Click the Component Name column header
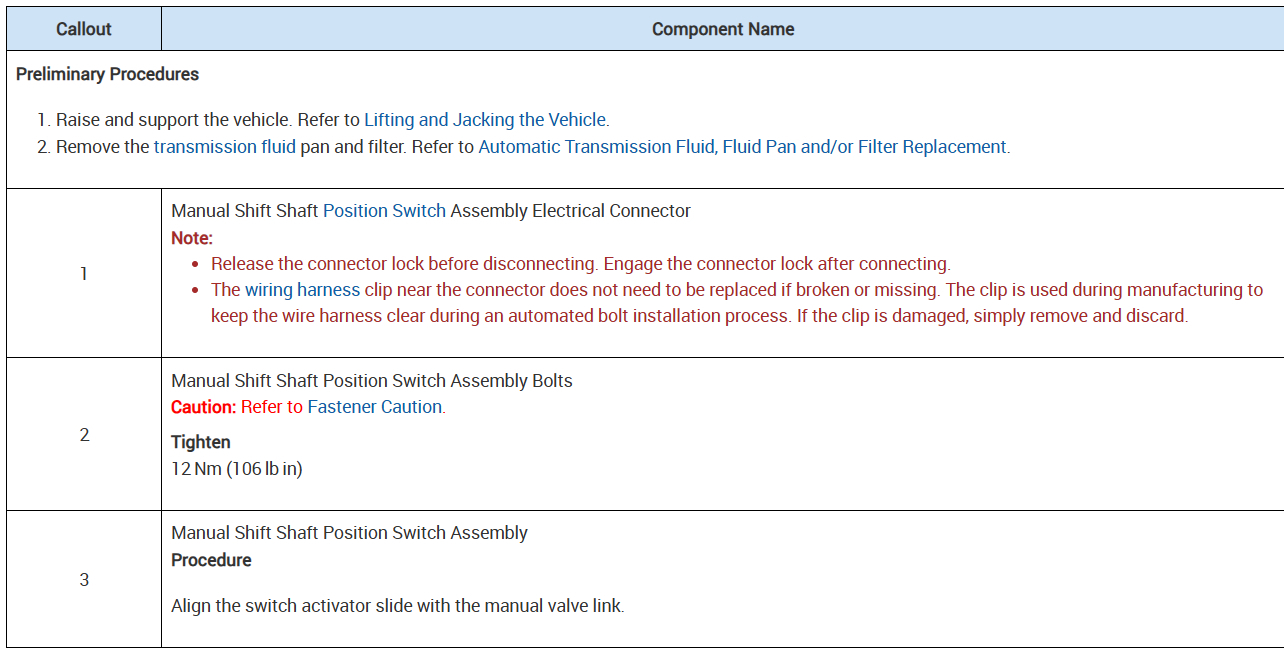This screenshot has height=652, width=1284. 722,29
